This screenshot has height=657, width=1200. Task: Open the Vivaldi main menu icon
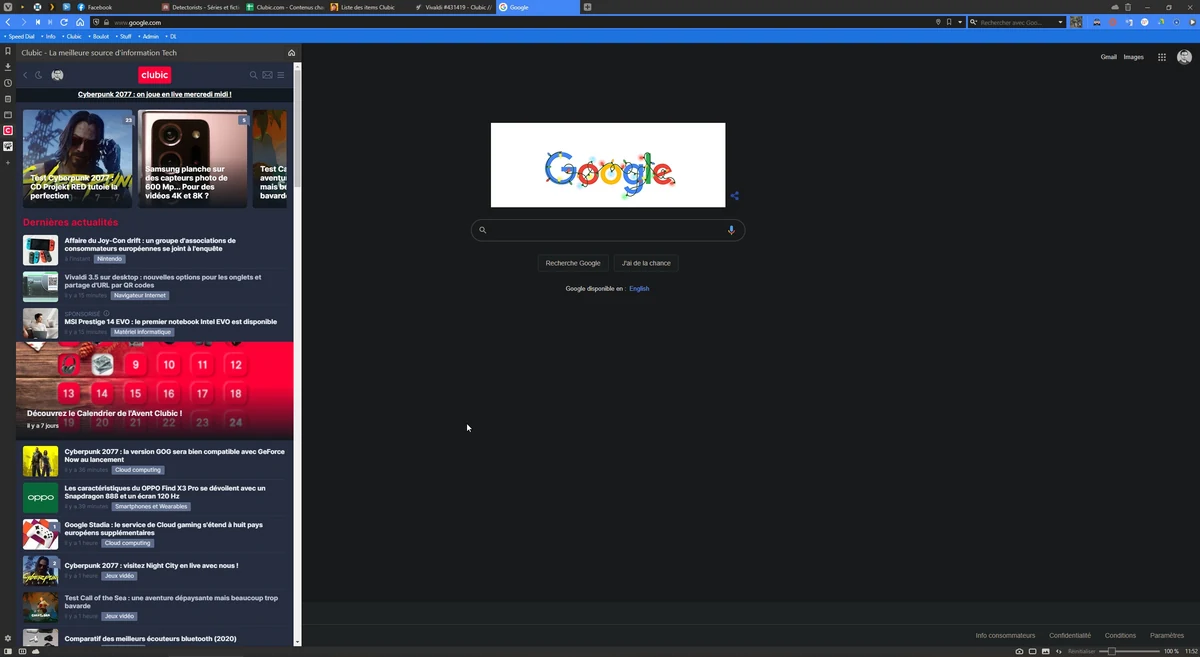[8, 7]
